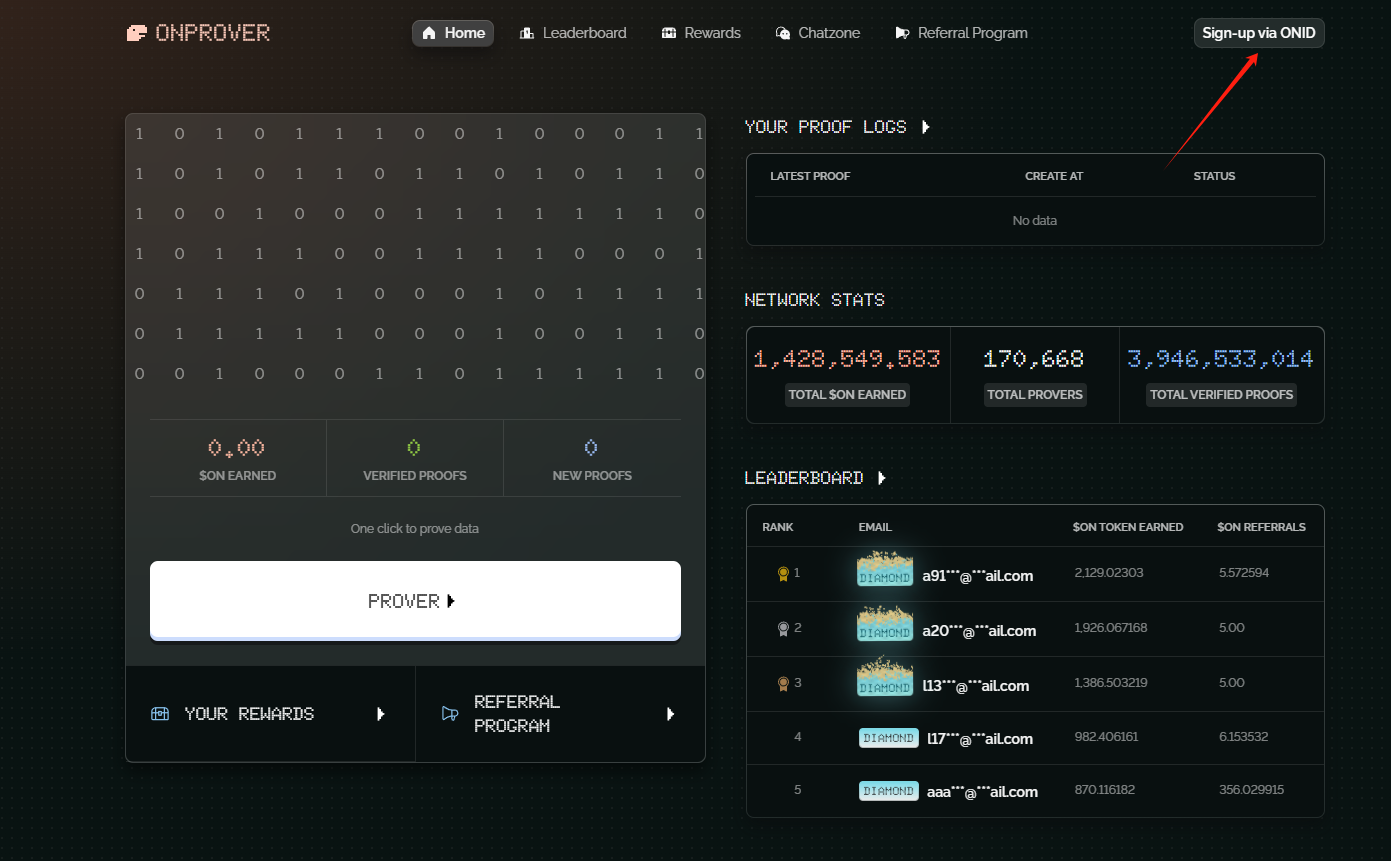Viewport: 1391px width, 861px height.
Task: Click the ONPROVER logo icon
Action: tap(137, 33)
